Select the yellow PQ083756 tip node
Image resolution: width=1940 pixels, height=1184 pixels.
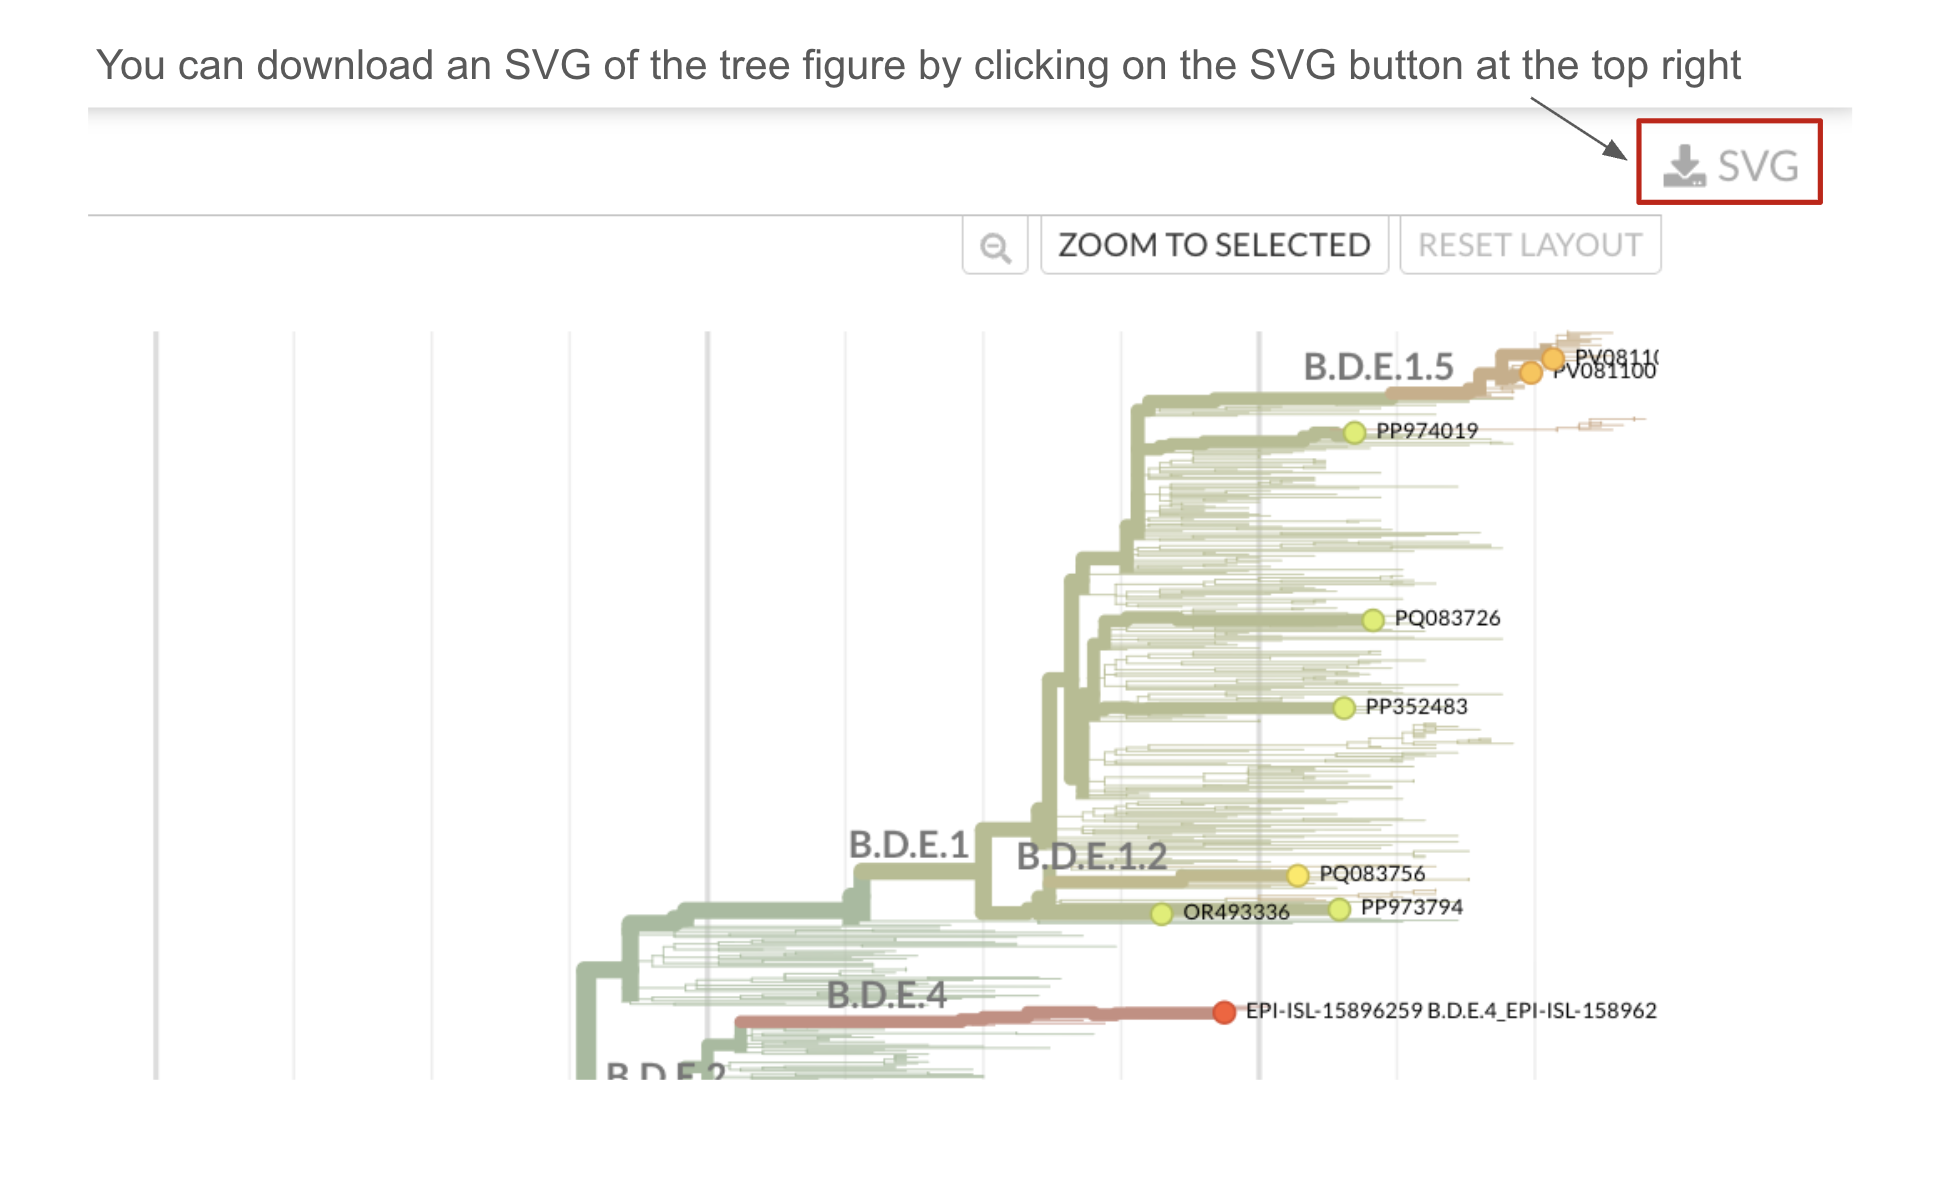(1298, 875)
